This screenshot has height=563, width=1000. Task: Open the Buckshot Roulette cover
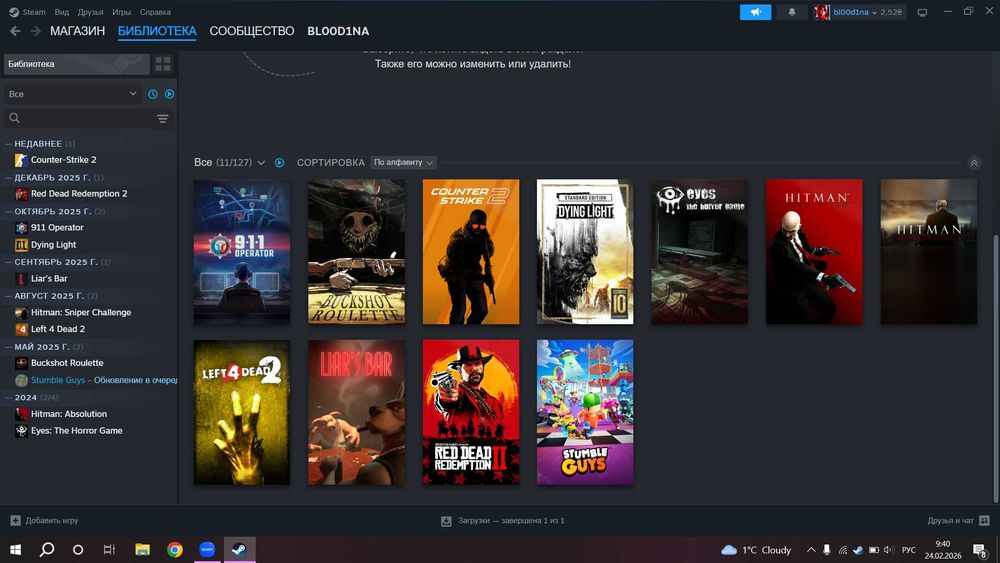357,252
